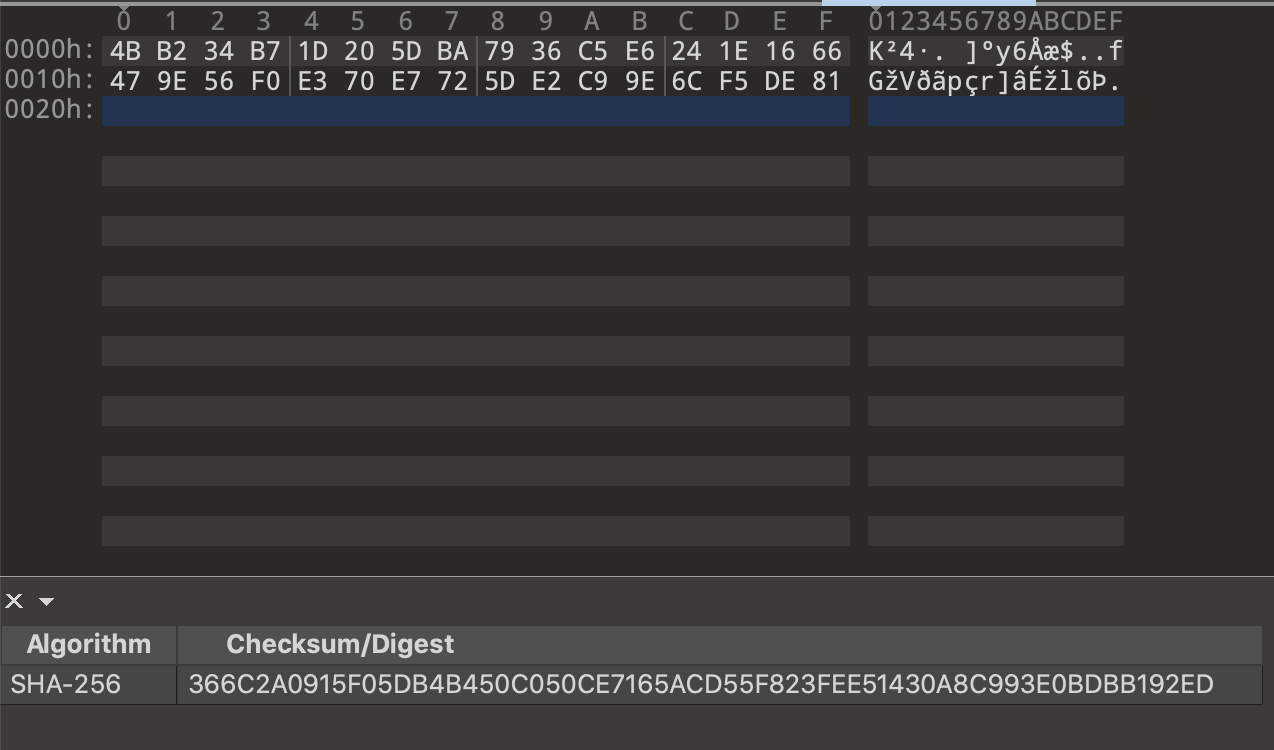Sort by the Checksum/Digest column header
This screenshot has width=1274, height=750.
(x=719, y=644)
